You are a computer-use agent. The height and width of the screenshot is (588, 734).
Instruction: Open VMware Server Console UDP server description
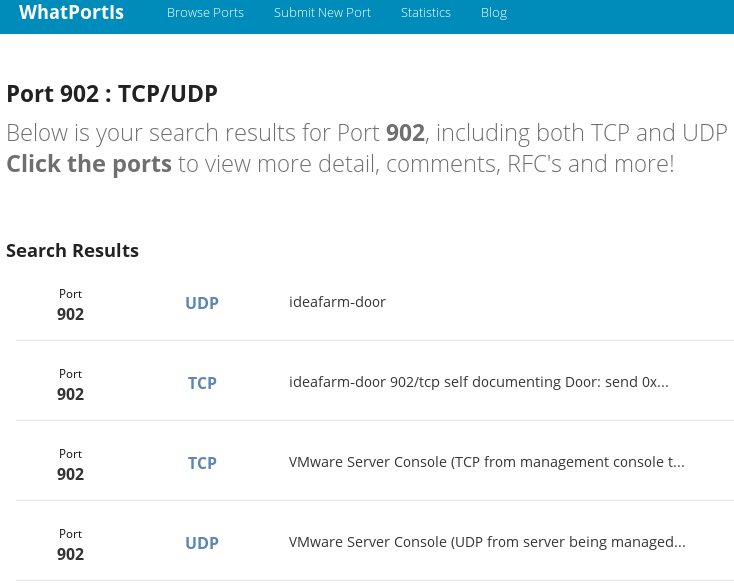pos(487,542)
